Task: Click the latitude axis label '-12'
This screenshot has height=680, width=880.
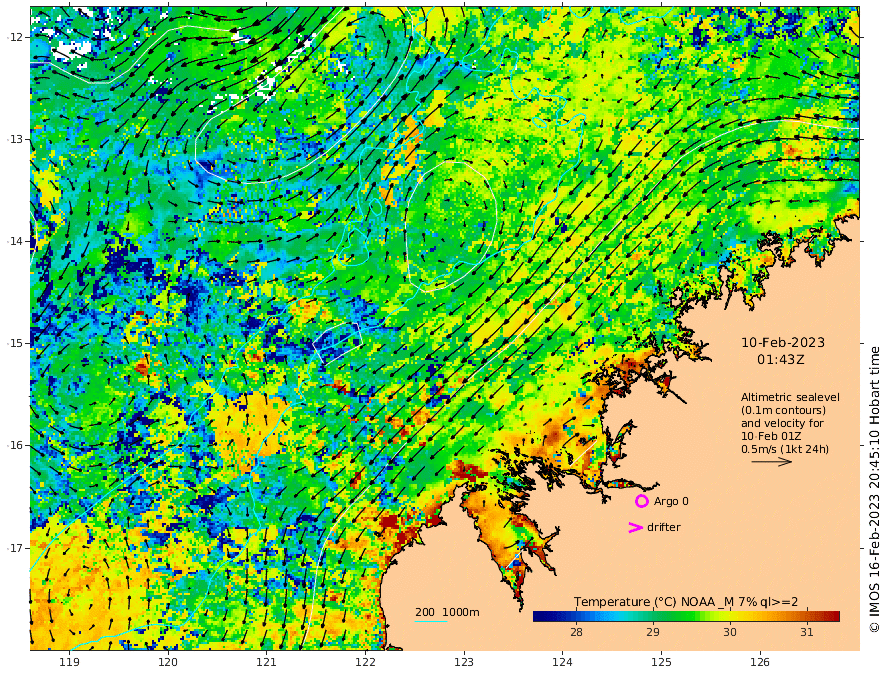Action: (x=14, y=37)
